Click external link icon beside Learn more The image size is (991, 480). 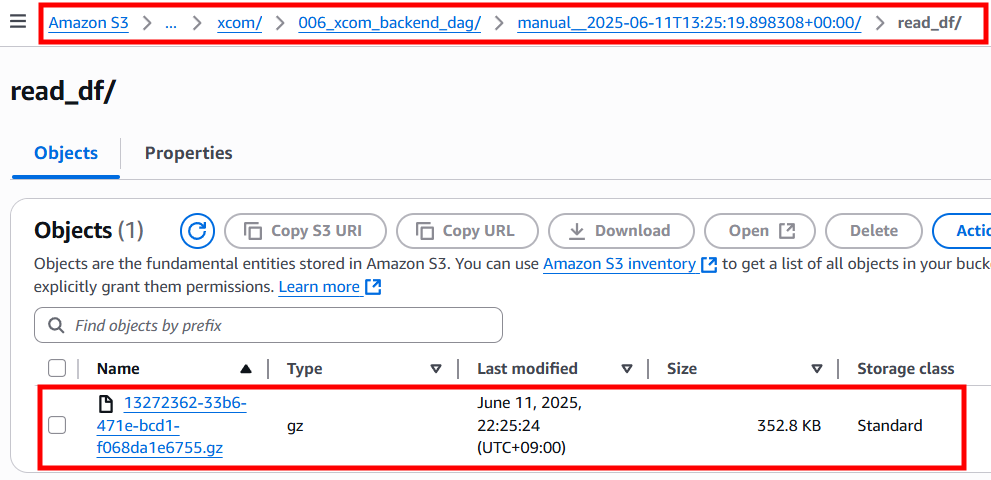pos(374,288)
